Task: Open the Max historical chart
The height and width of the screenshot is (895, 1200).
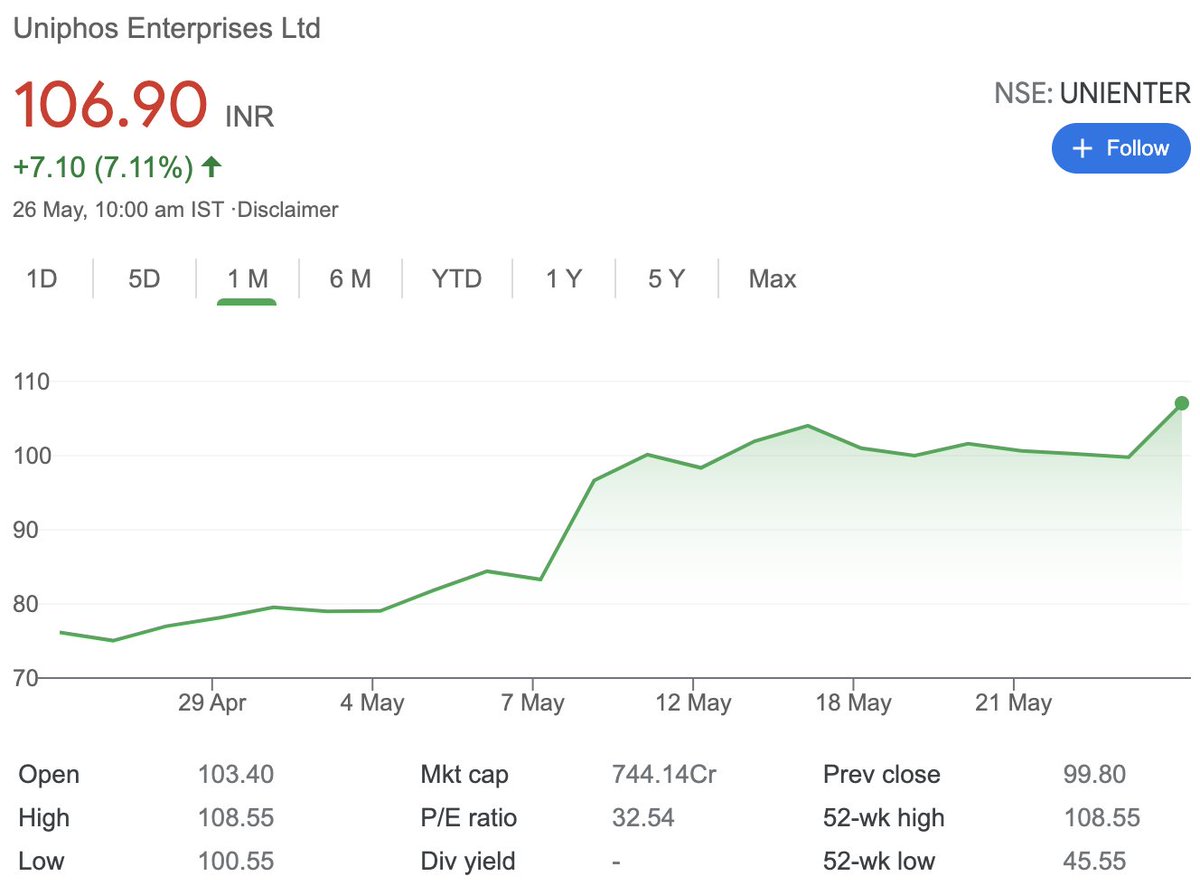Action: 771,279
